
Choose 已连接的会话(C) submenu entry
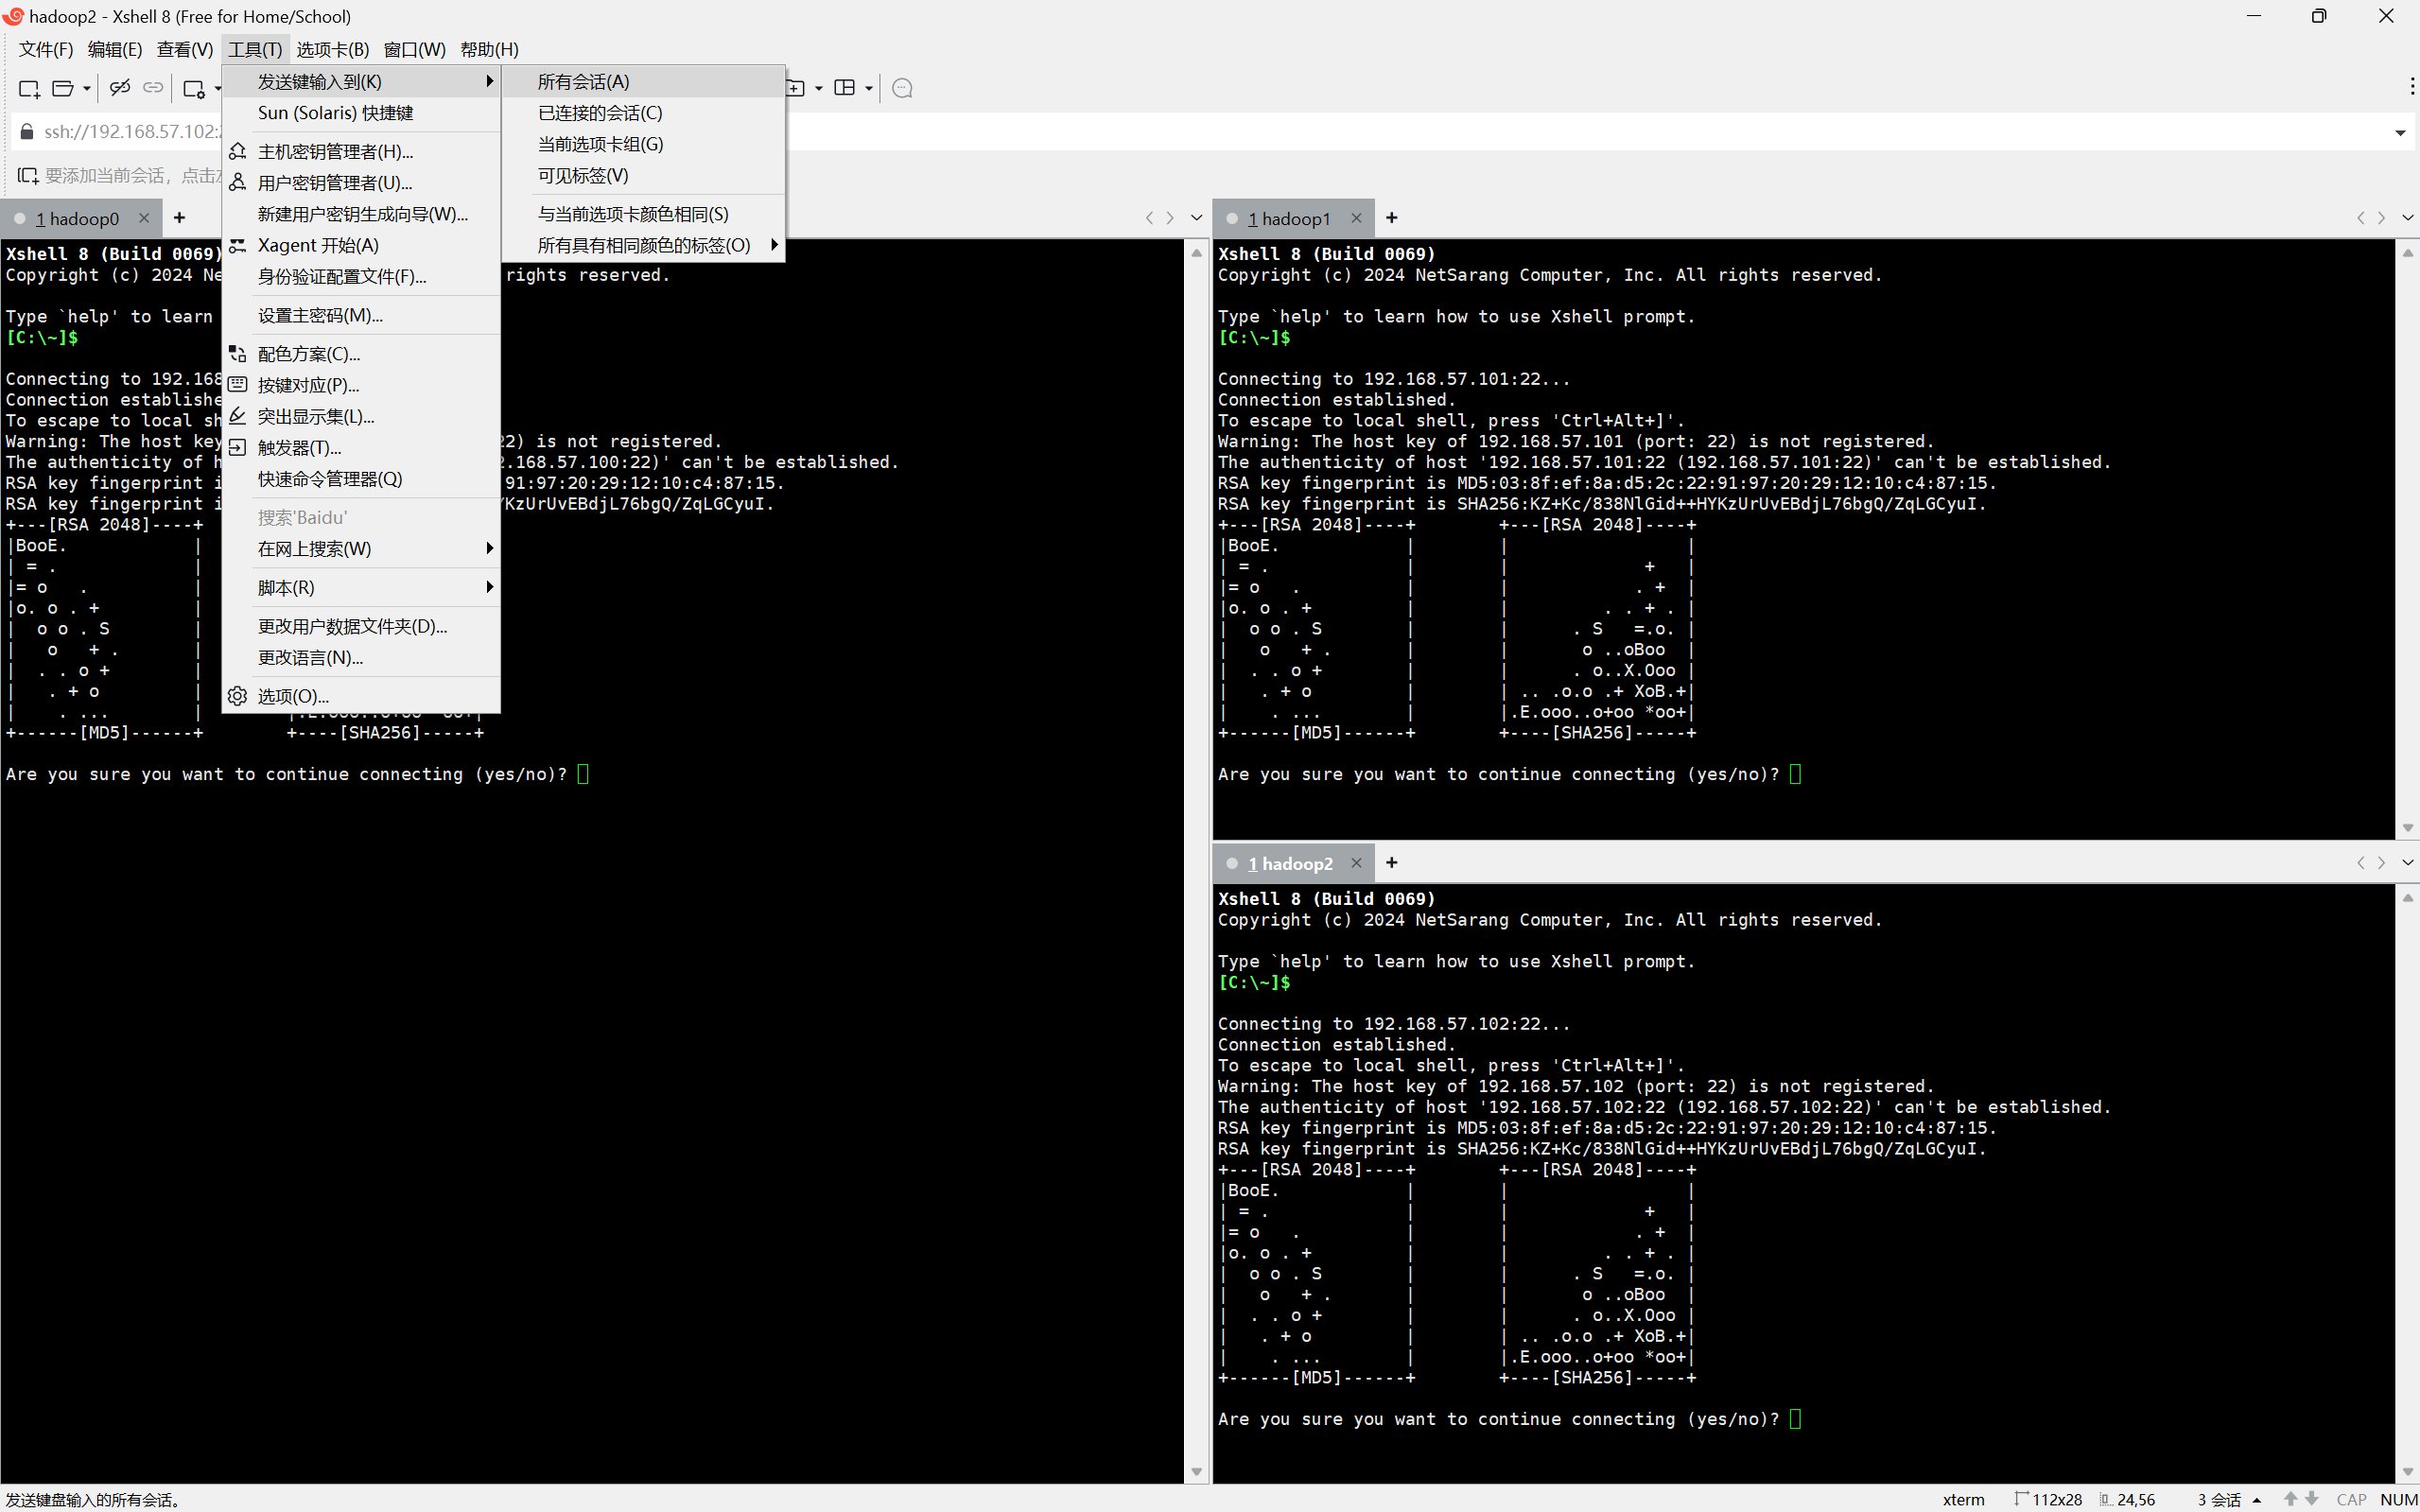click(600, 113)
